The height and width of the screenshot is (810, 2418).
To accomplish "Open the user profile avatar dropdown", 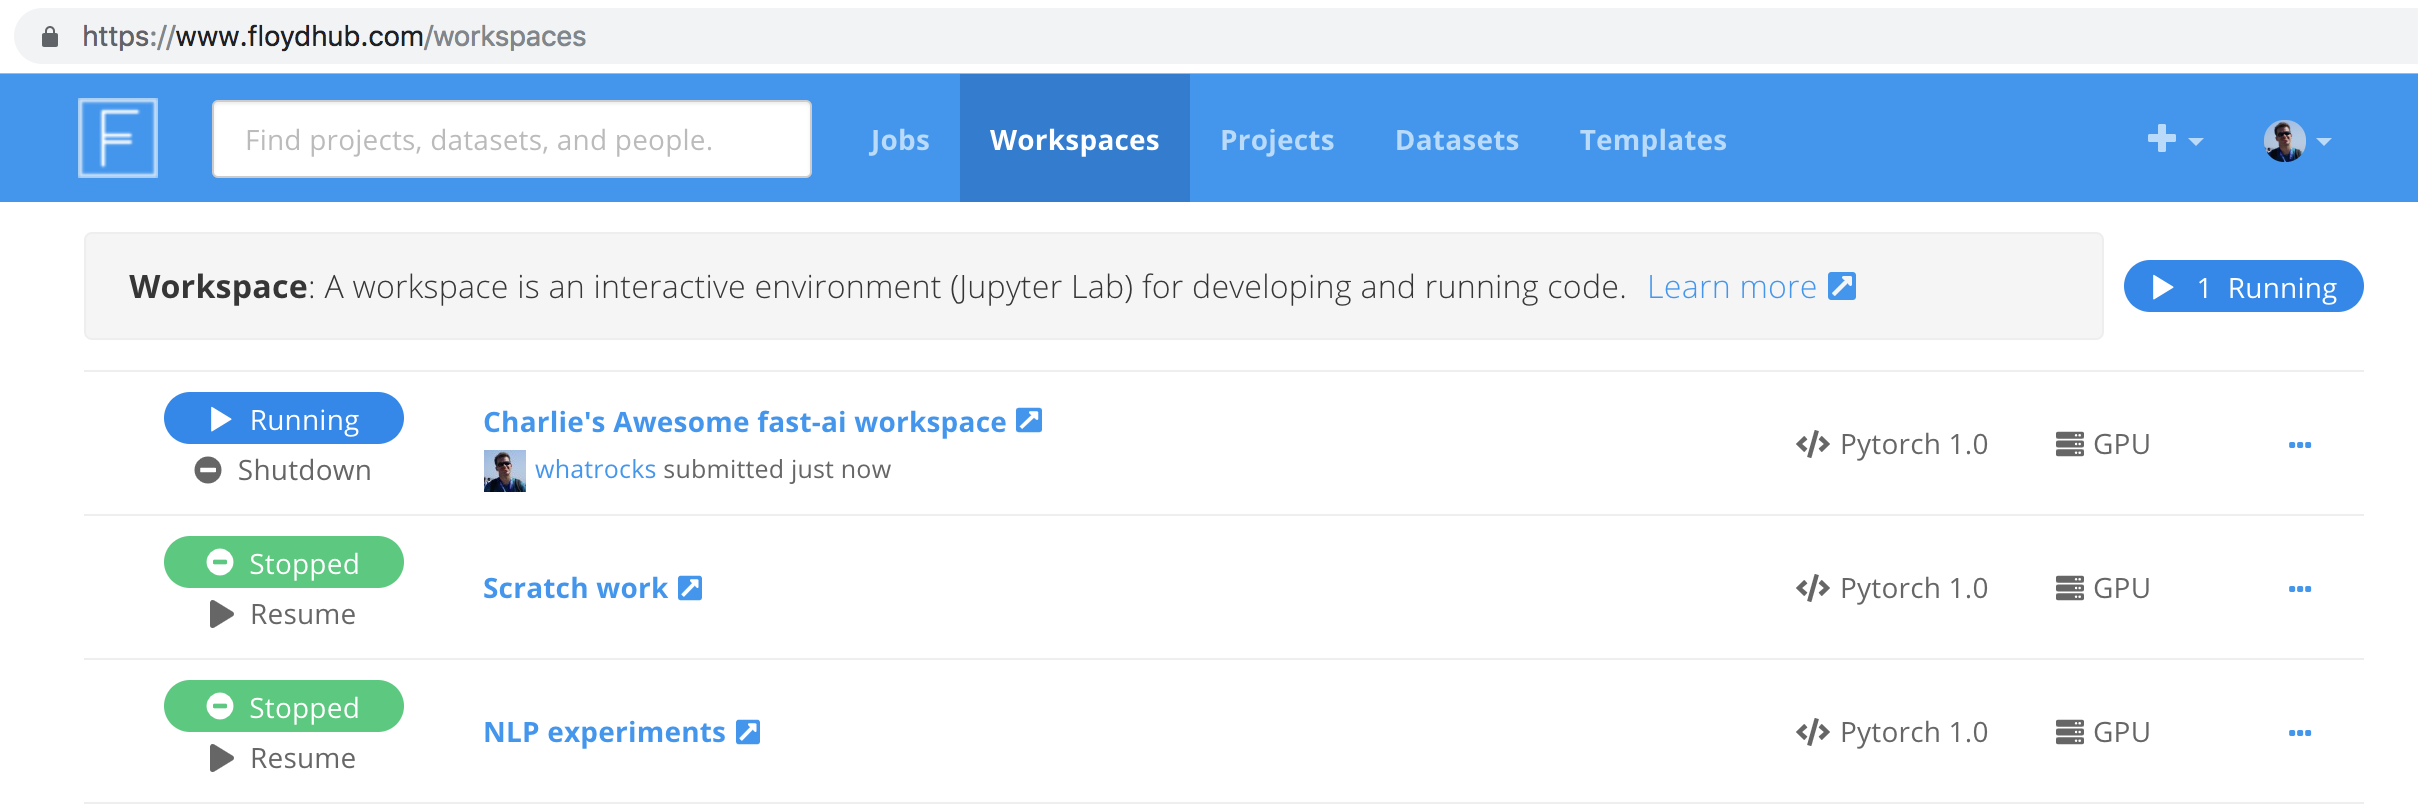I will click(x=2297, y=141).
